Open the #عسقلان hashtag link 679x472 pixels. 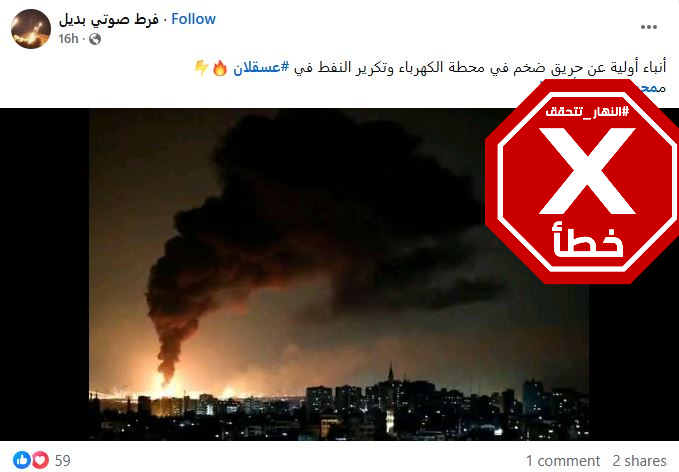click(x=261, y=68)
